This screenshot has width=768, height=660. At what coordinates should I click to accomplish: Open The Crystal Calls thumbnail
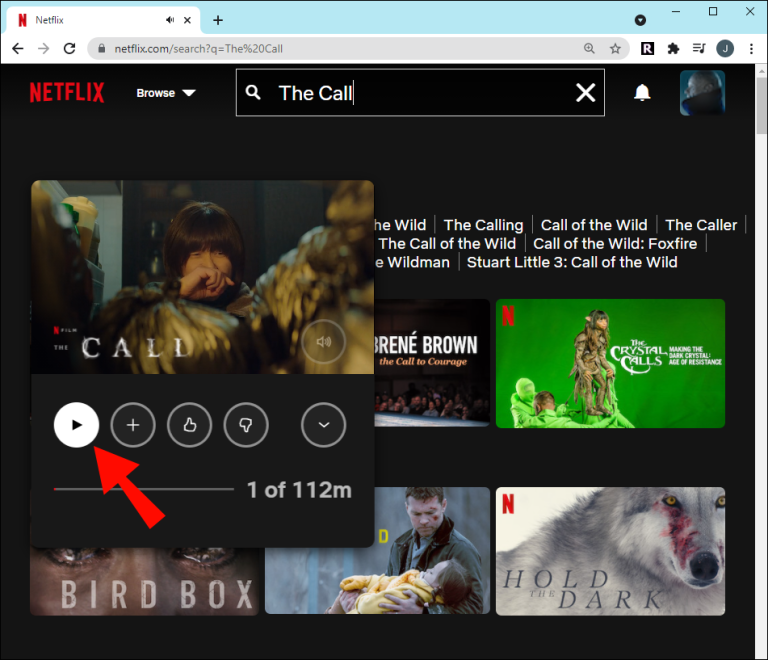[x=610, y=363]
